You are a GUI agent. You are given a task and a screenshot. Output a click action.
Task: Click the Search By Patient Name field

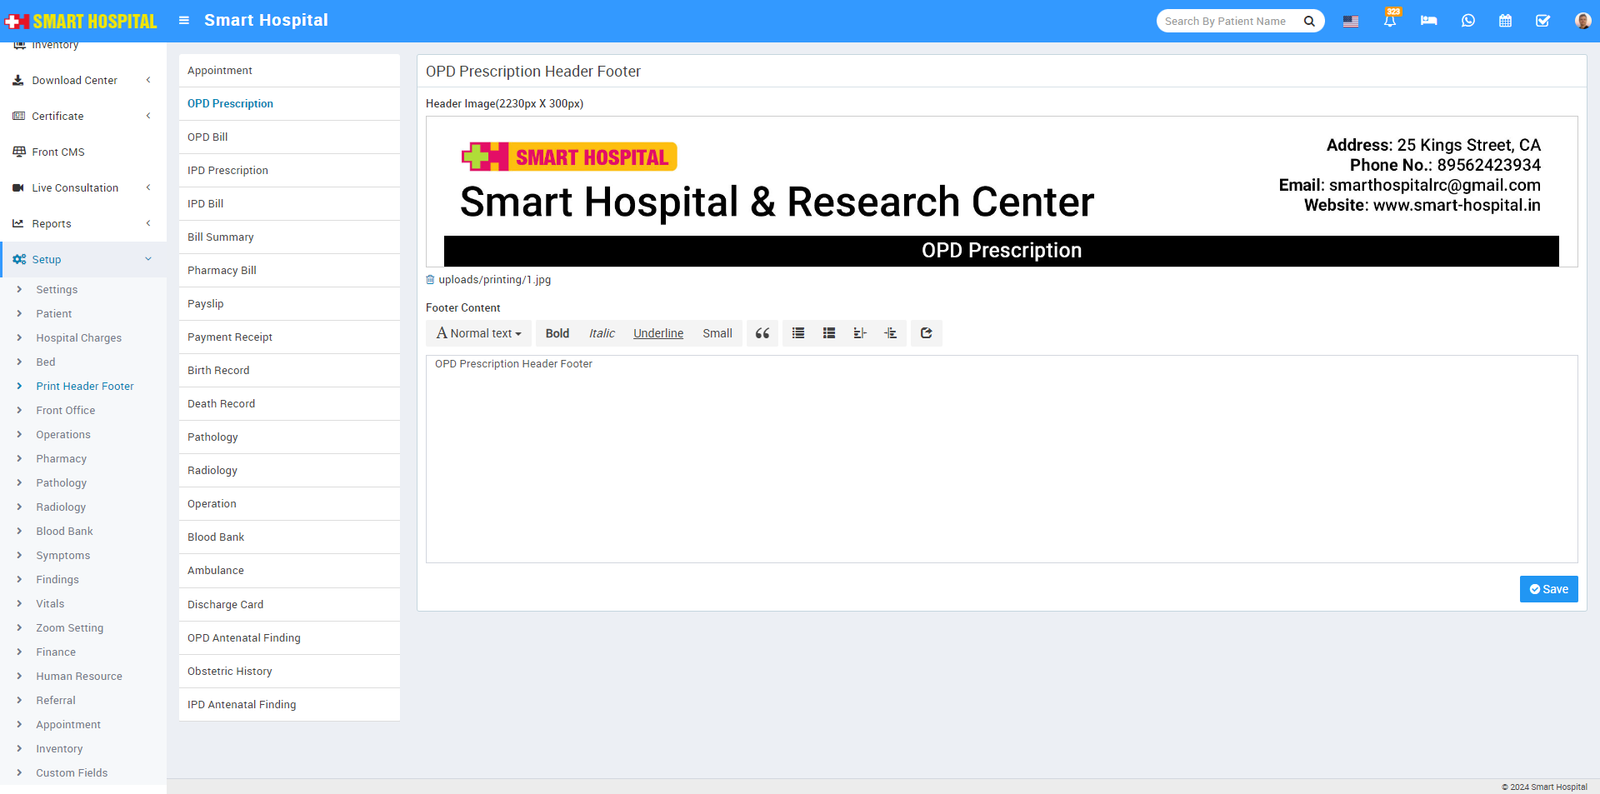(1228, 21)
